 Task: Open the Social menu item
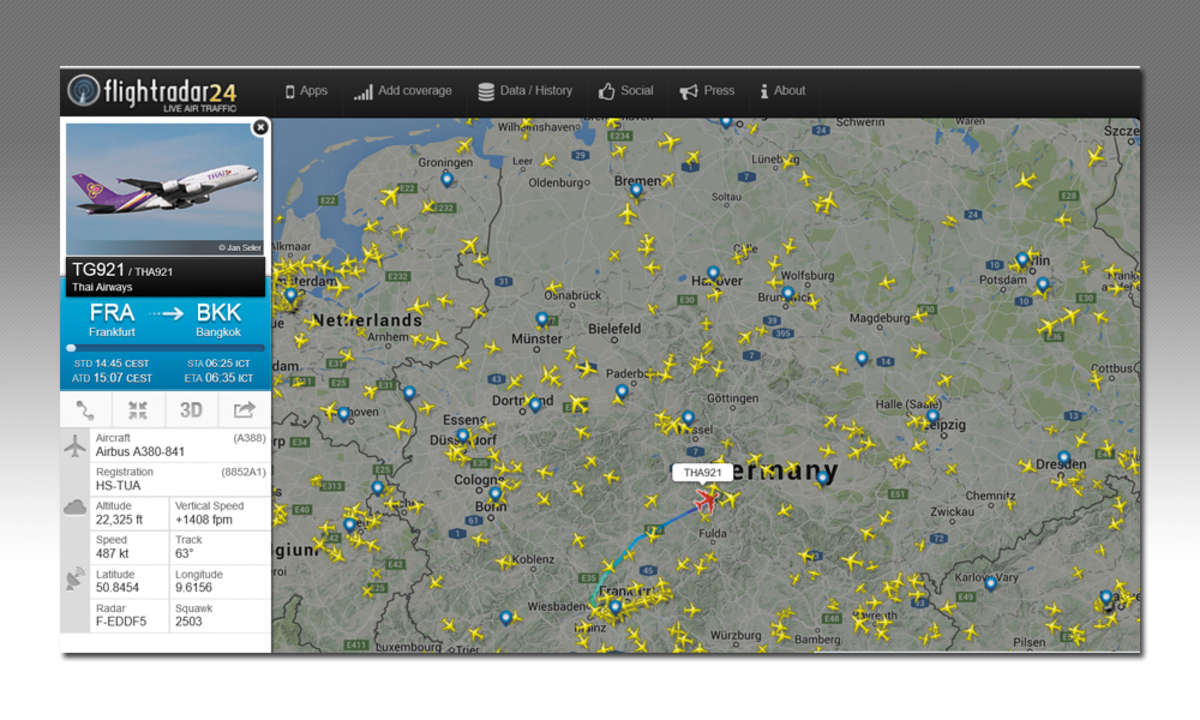pos(626,91)
